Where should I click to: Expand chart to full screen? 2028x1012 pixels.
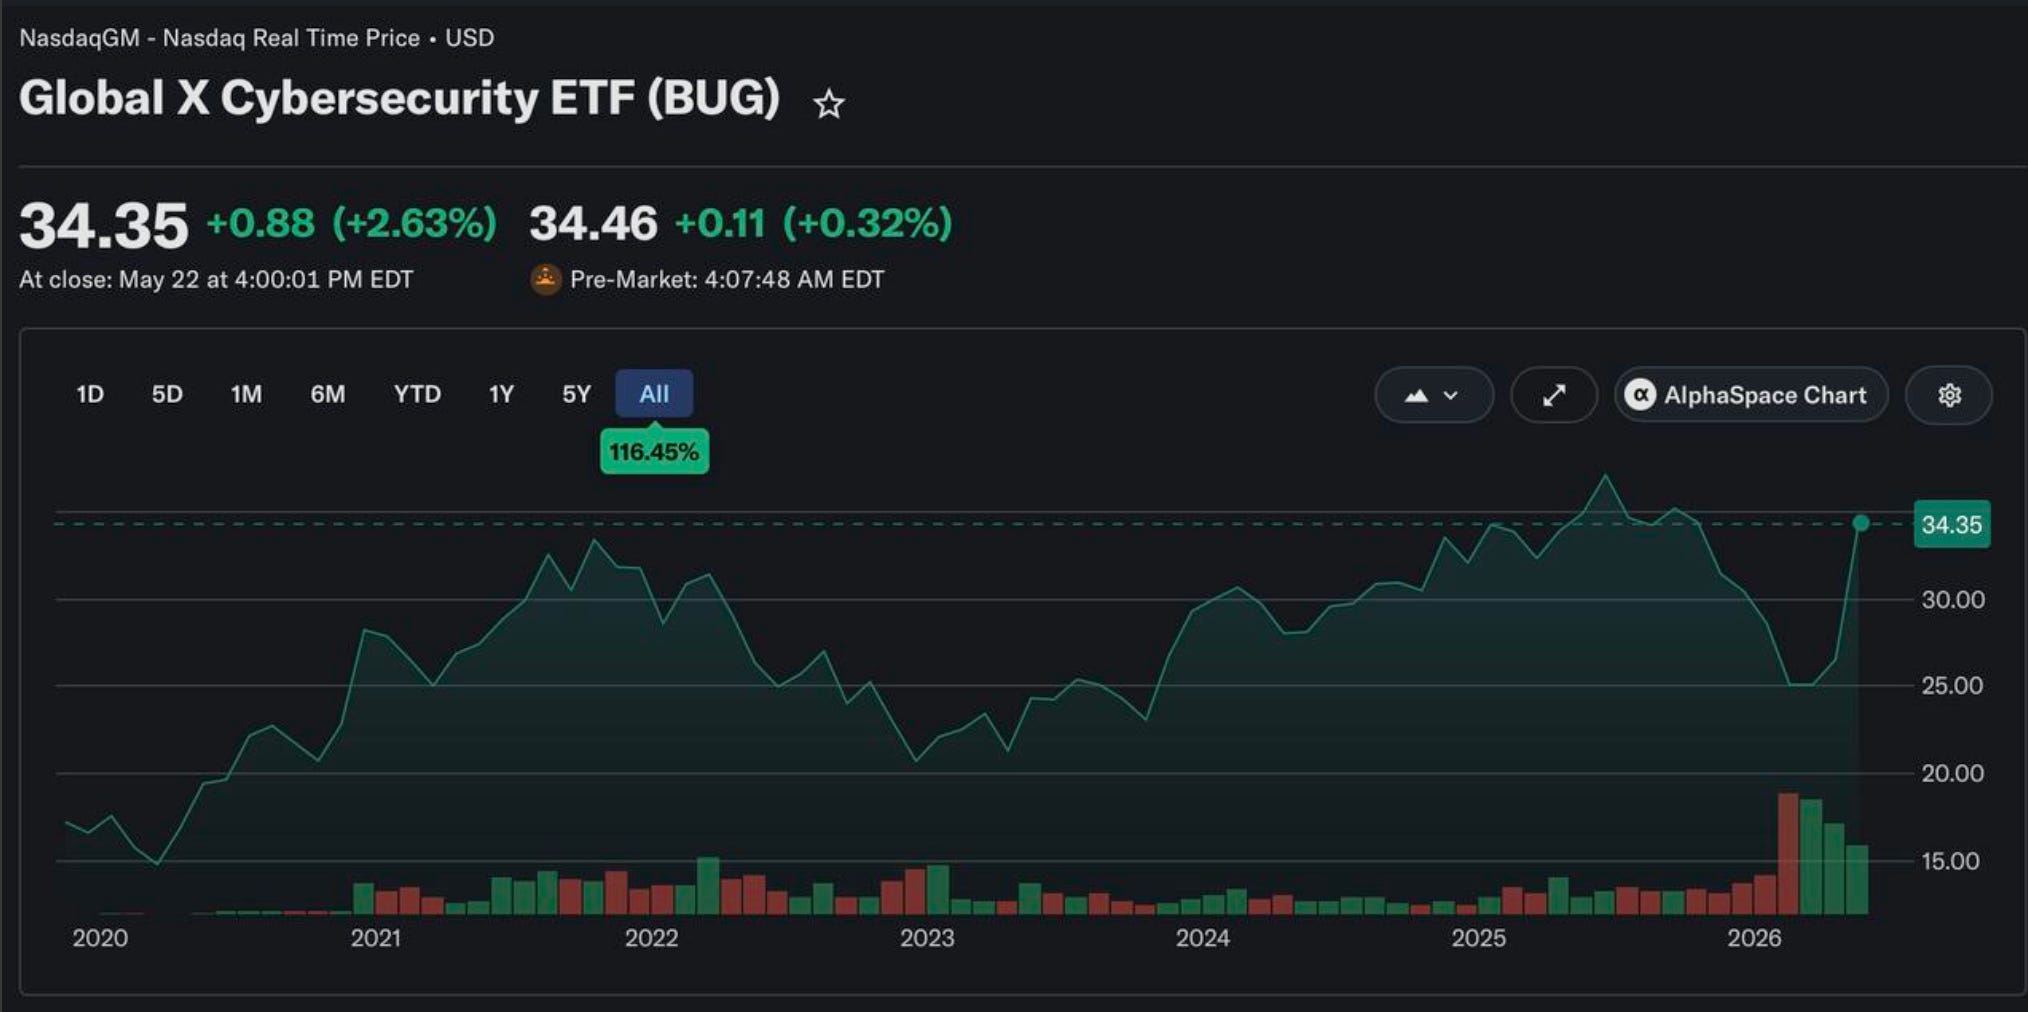point(1554,395)
